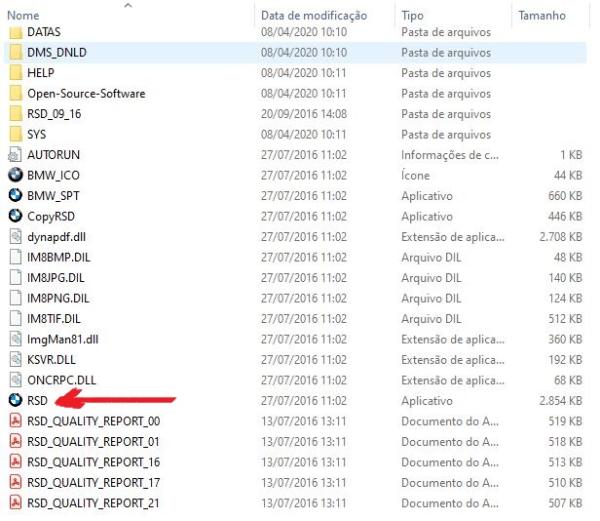Viewport: 600px width, 521px height.
Task: Select the BMW_ICO file name
Action: click(53, 175)
